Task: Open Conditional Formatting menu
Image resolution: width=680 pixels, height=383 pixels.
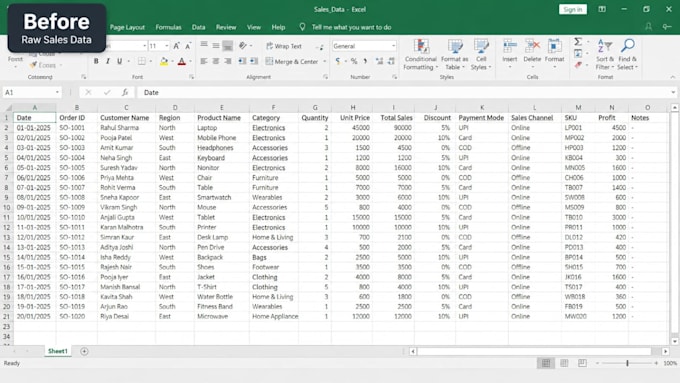Action: (x=420, y=55)
